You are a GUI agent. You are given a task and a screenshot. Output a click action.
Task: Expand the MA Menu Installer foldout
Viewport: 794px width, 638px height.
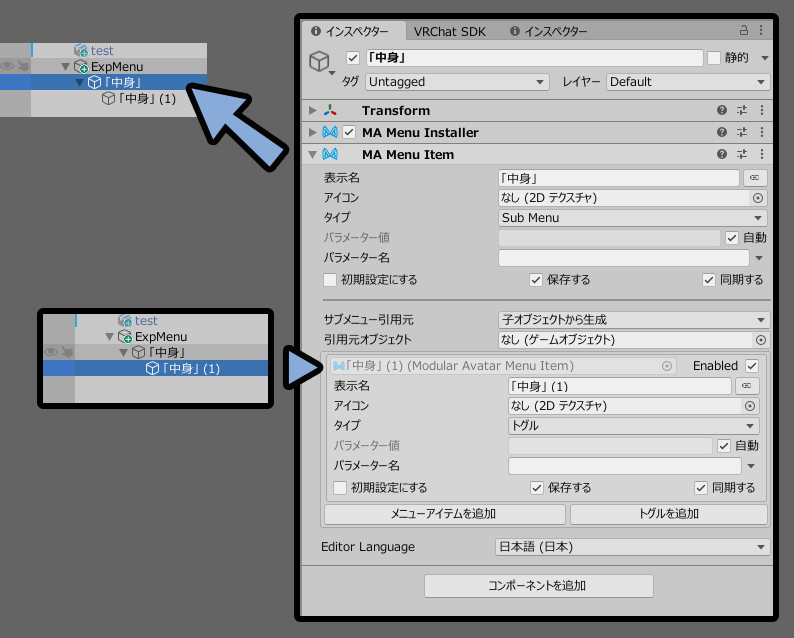coord(312,132)
